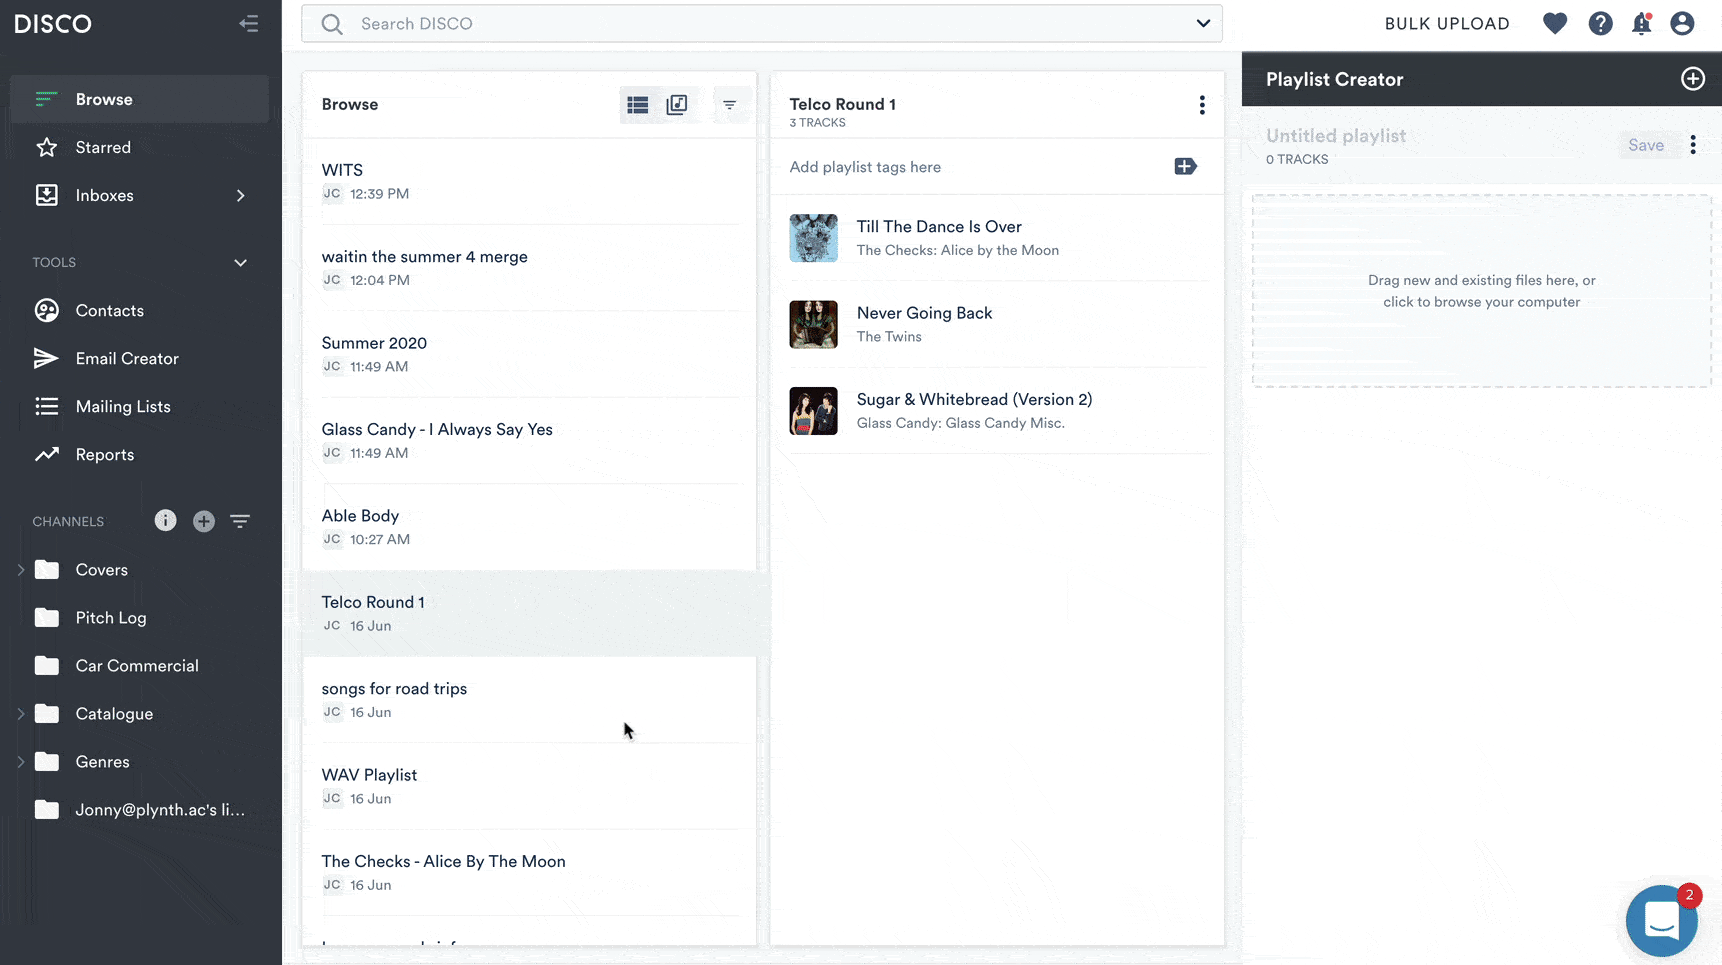Click the heart icon in header
The height and width of the screenshot is (965, 1722).
point(1555,23)
